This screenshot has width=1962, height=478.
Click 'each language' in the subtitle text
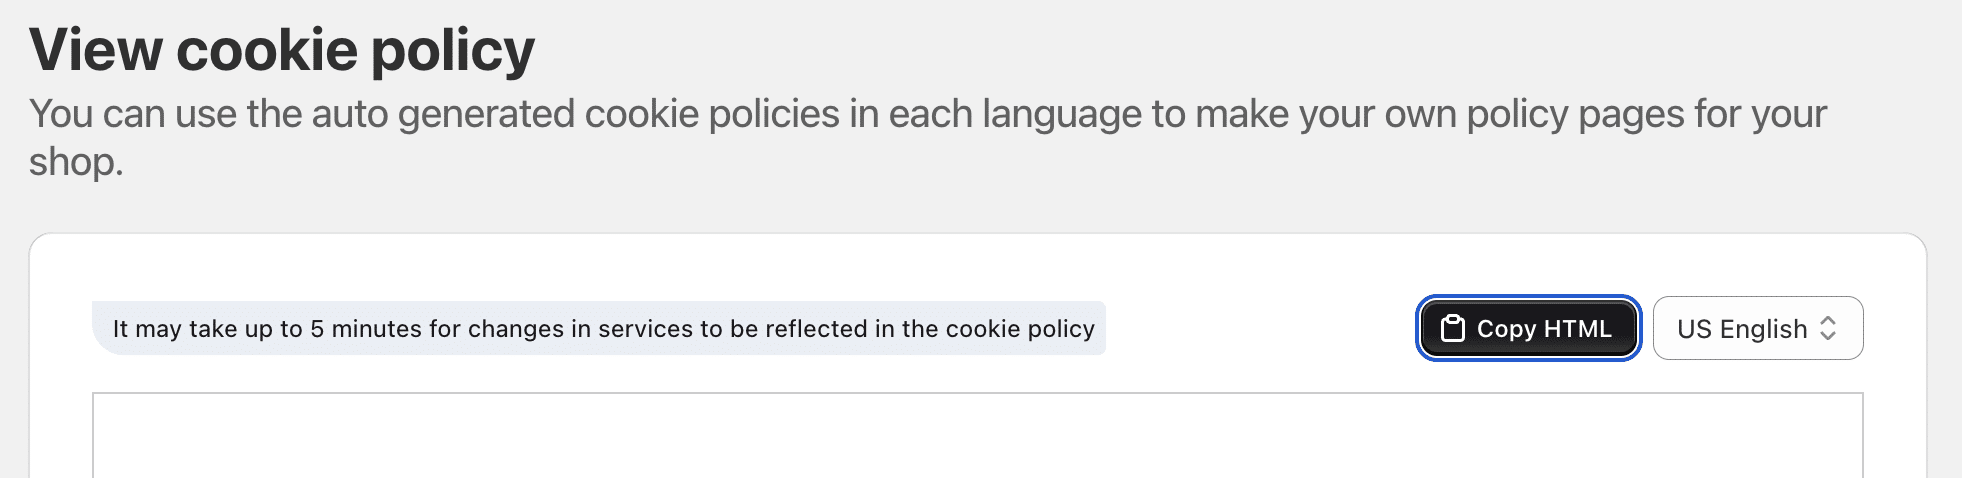point(1014,115)
